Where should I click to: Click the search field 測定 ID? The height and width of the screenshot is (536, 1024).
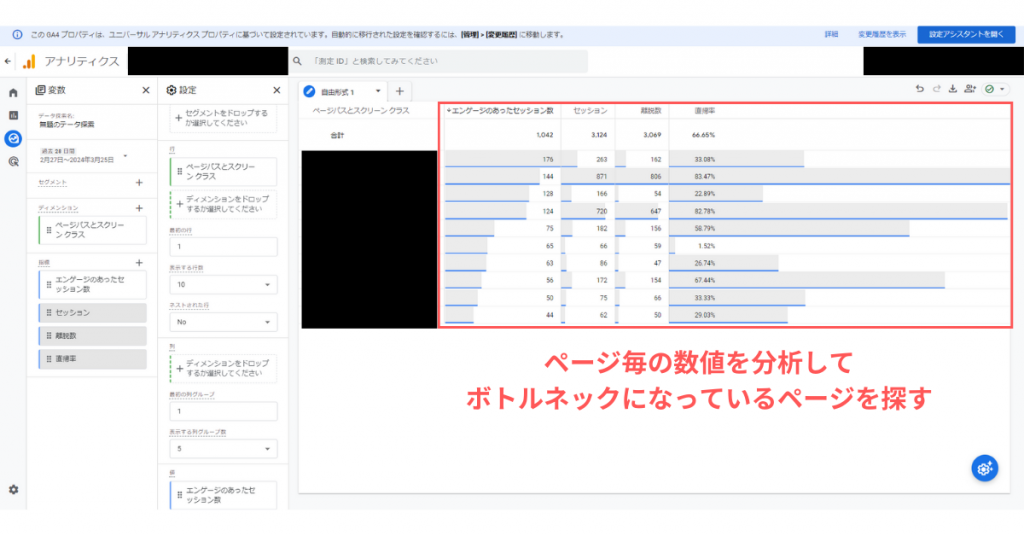click(438, 61)
